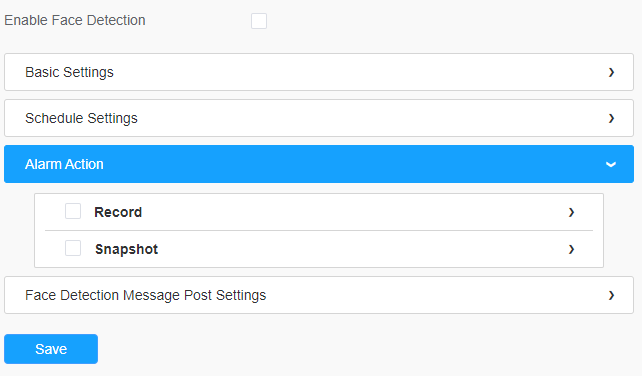Viewport: 642px width, 376px height.
Task: Expand the Basic Settings section
Action: coord(319,72)
